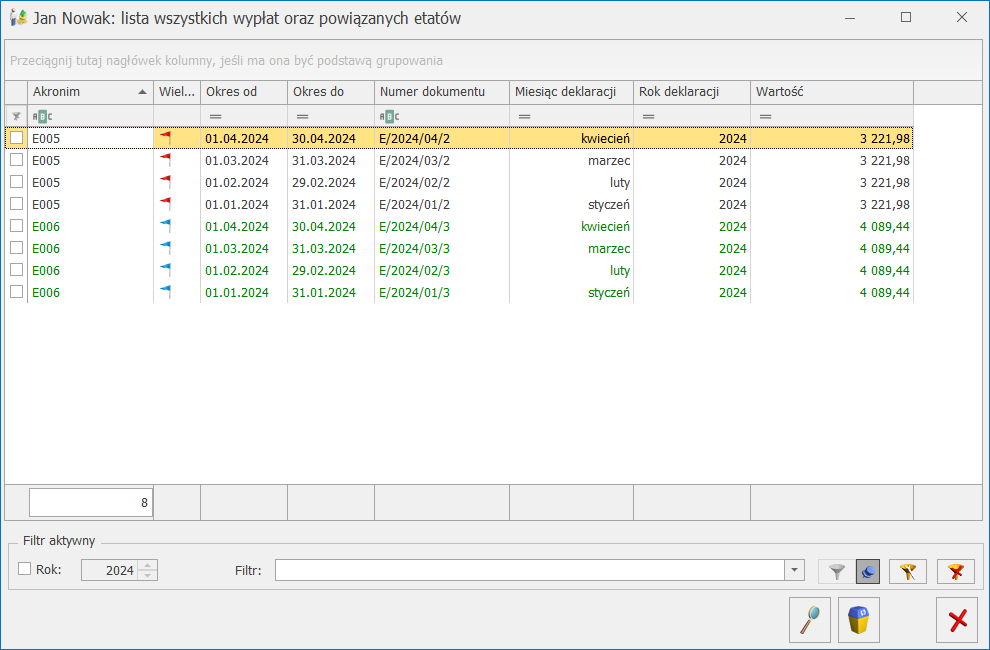Select document number E/2024/02/3
This screenshot has height=650, width=990.
[x=415, y=271]
